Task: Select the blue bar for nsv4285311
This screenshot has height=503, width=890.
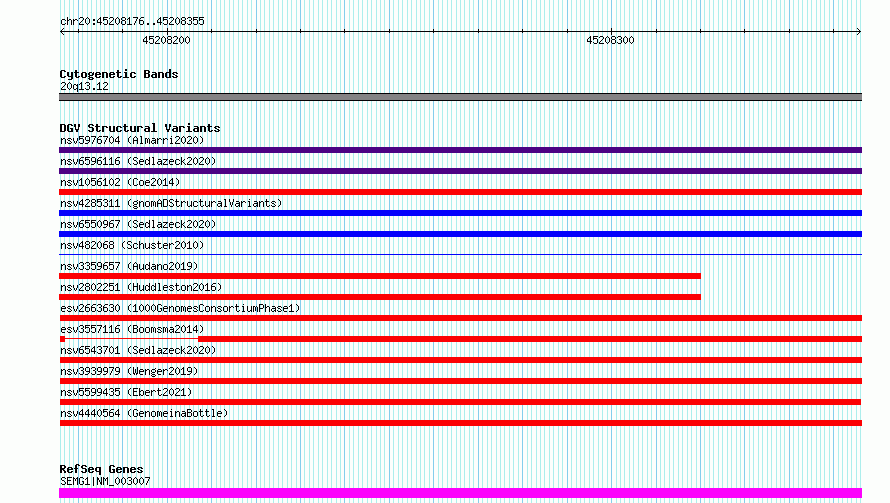Action: [460, 213]
